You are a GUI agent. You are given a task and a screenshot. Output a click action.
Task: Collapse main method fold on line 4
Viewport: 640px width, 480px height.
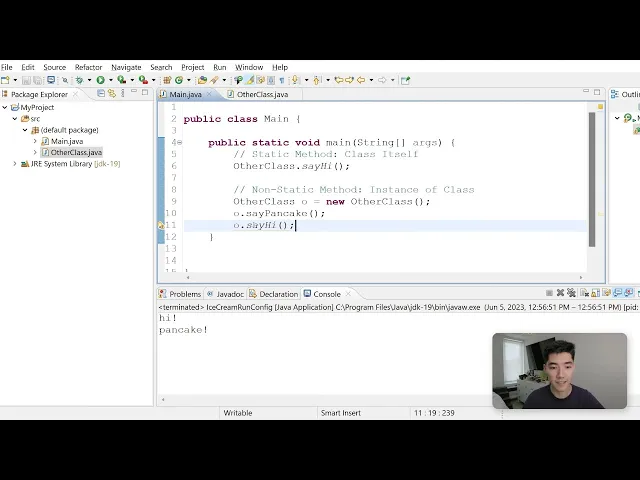(x=180, y=142)
